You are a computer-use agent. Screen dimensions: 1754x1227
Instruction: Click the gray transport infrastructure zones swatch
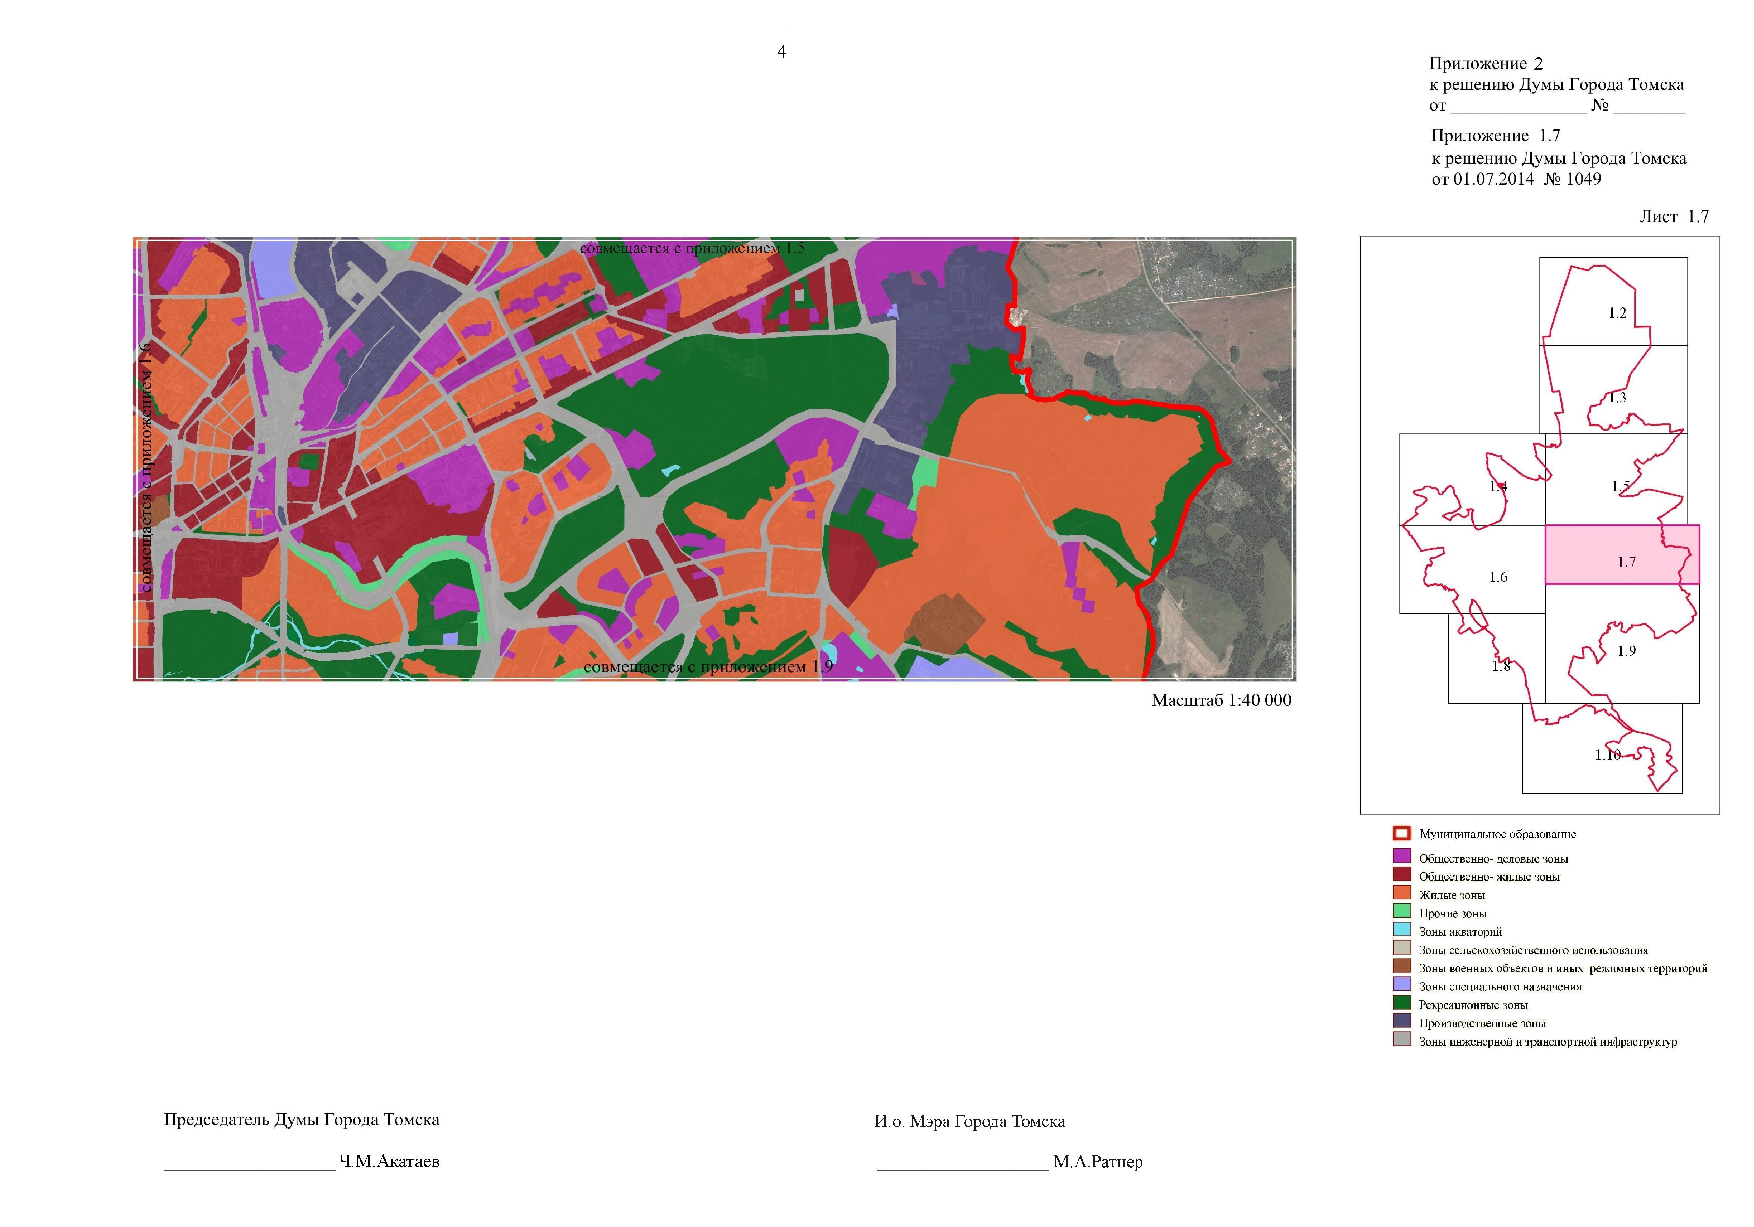[1401, 1040]
